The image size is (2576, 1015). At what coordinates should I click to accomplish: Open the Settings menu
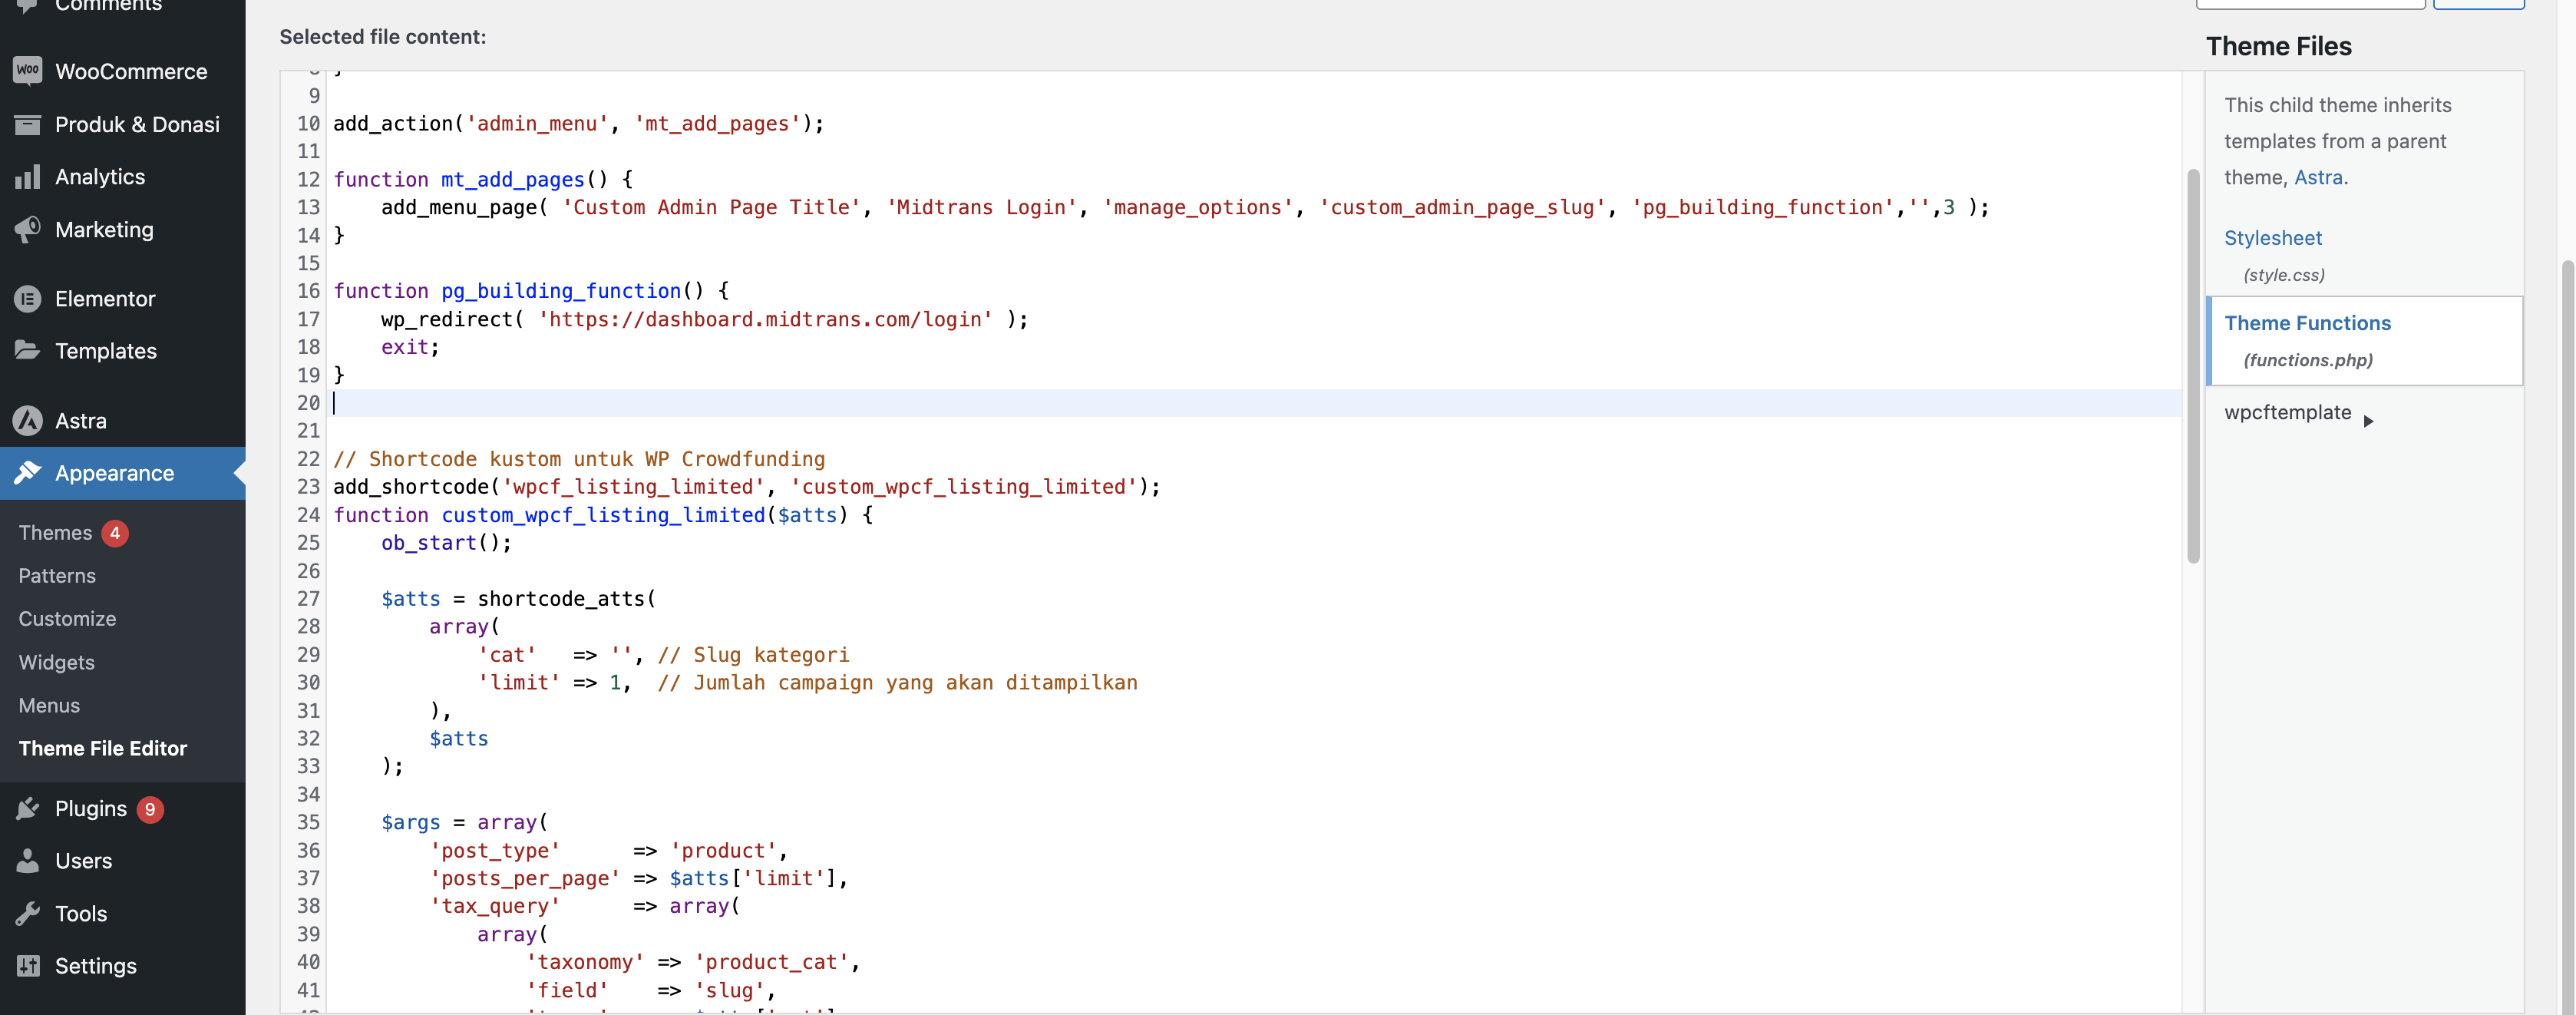(122, 966)
